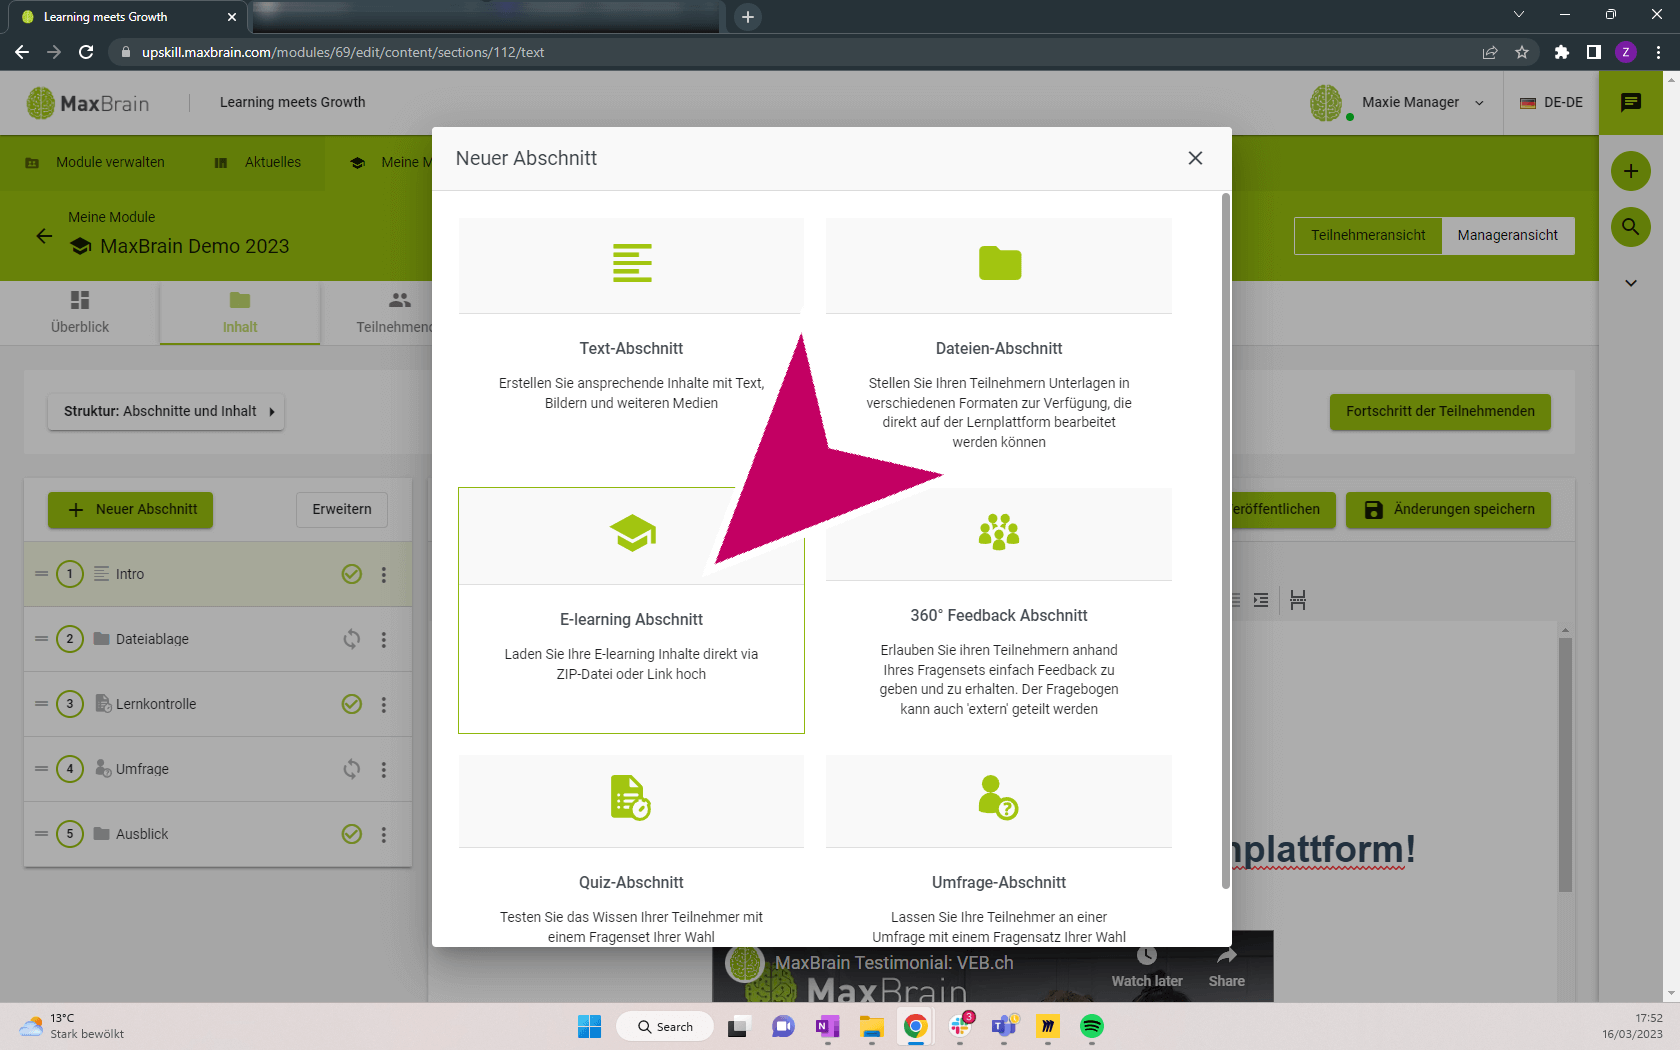Select the E-learning Abschnitt graduation cap icon

tap(632, 533)
